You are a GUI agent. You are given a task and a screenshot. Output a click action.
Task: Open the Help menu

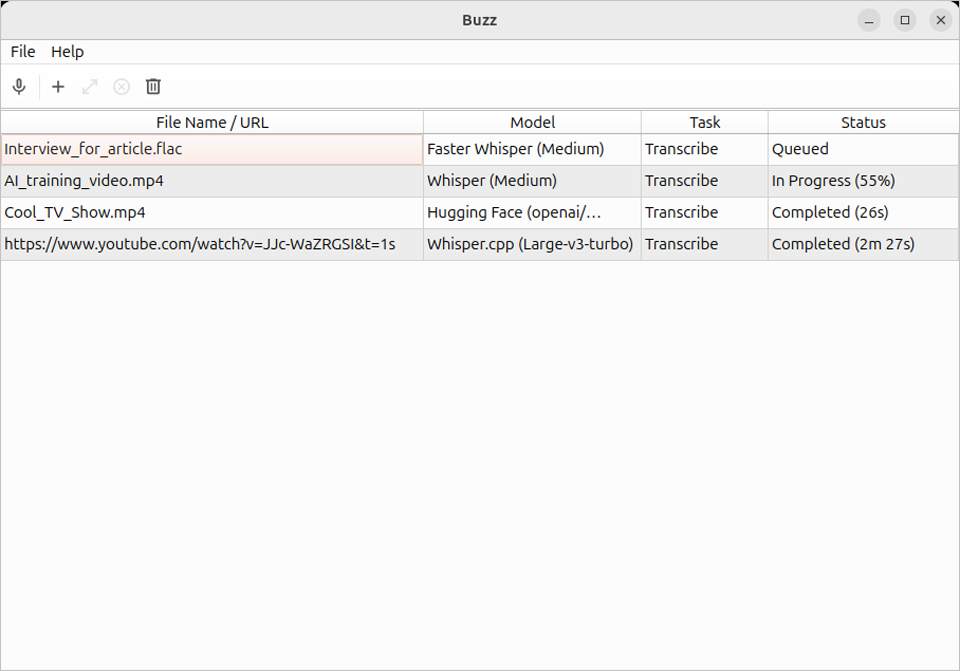(68, 52)
